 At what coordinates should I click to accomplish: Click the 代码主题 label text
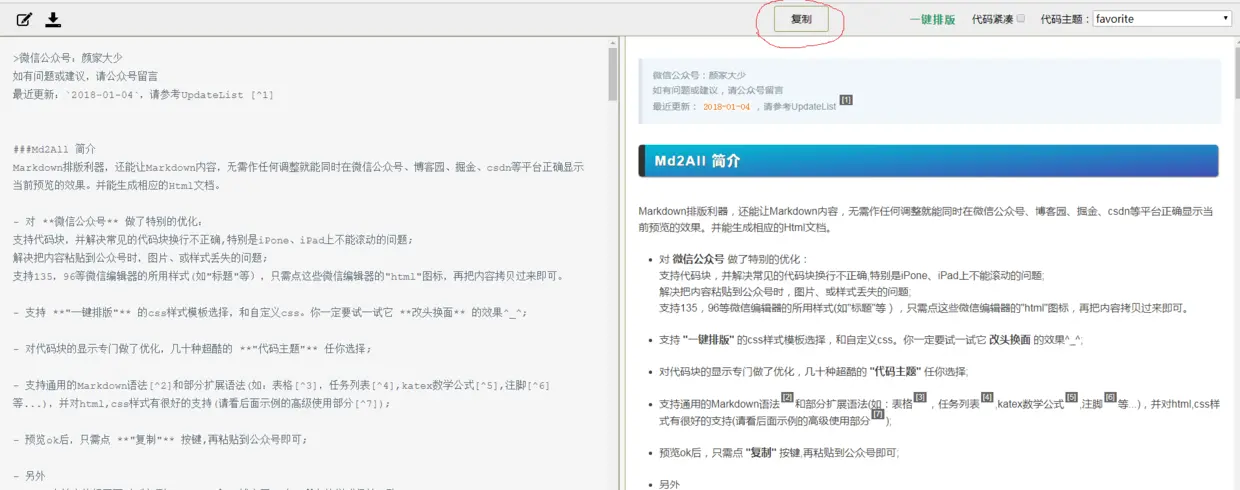[x=1064, y=19]
